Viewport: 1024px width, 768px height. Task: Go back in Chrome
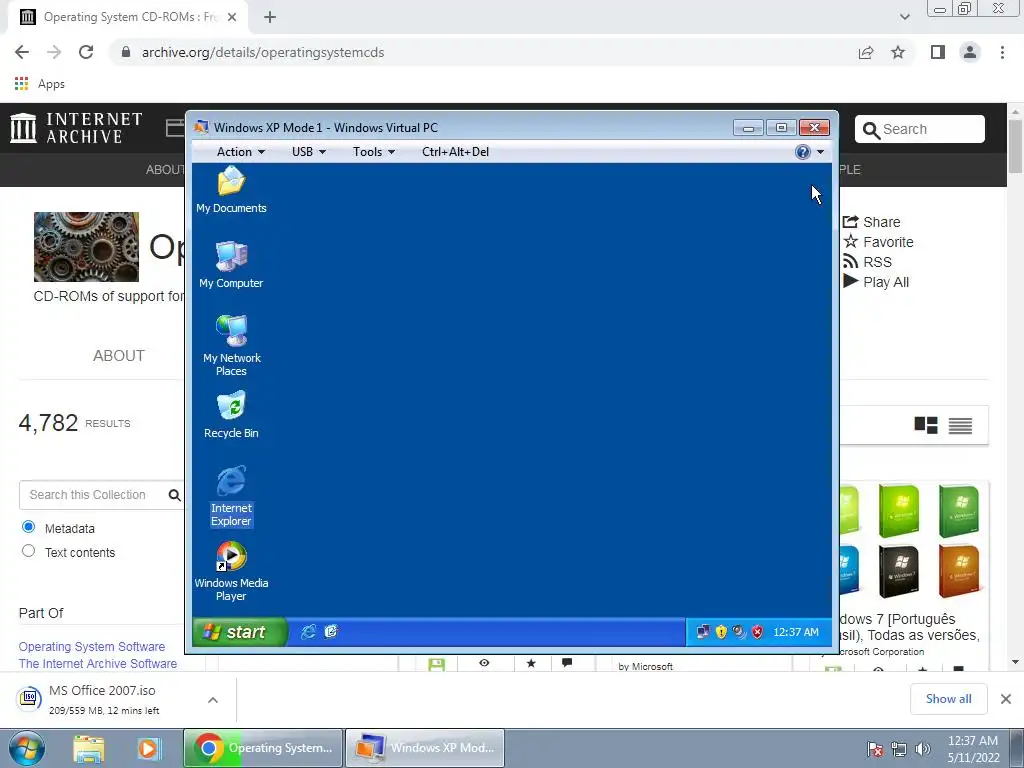pos(22,52)
